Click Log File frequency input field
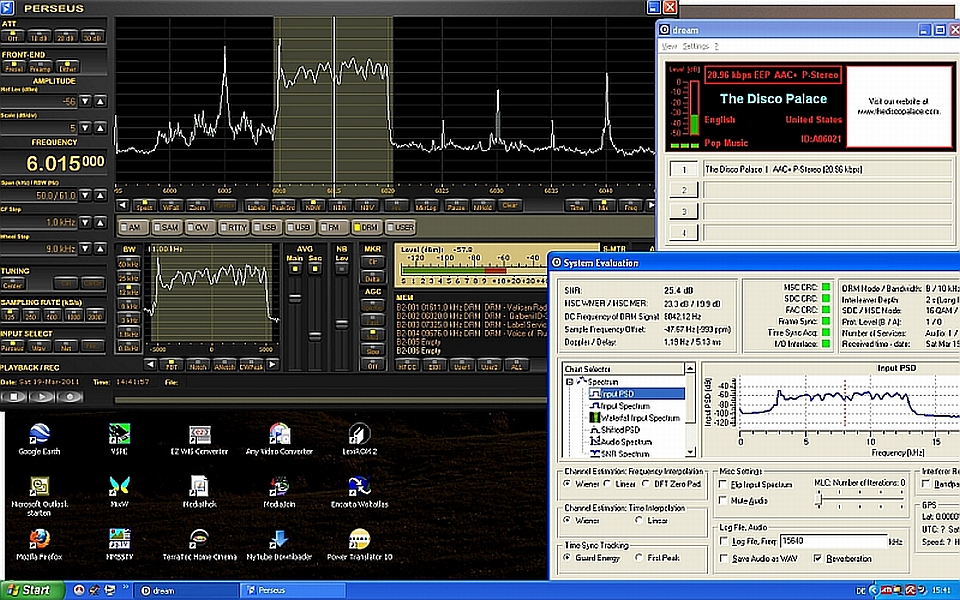Image resolution: width=960 pixels, height=600 pixels. pos(833,541)
